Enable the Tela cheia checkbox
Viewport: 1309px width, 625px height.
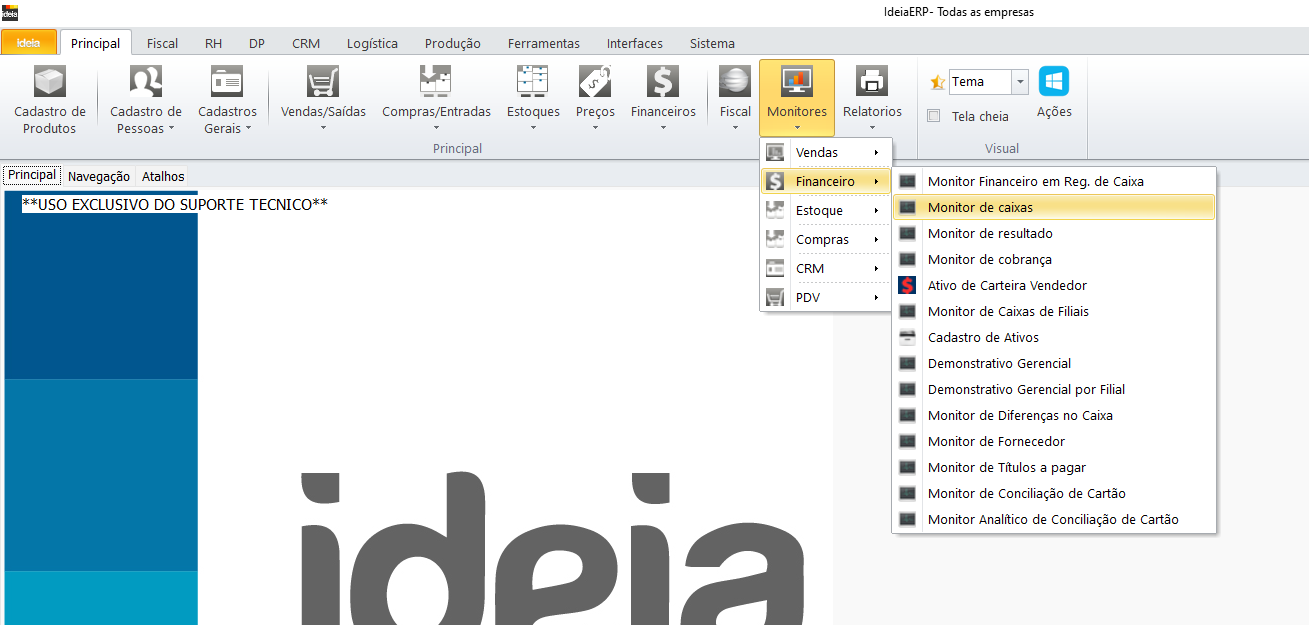tap(934, 116)
